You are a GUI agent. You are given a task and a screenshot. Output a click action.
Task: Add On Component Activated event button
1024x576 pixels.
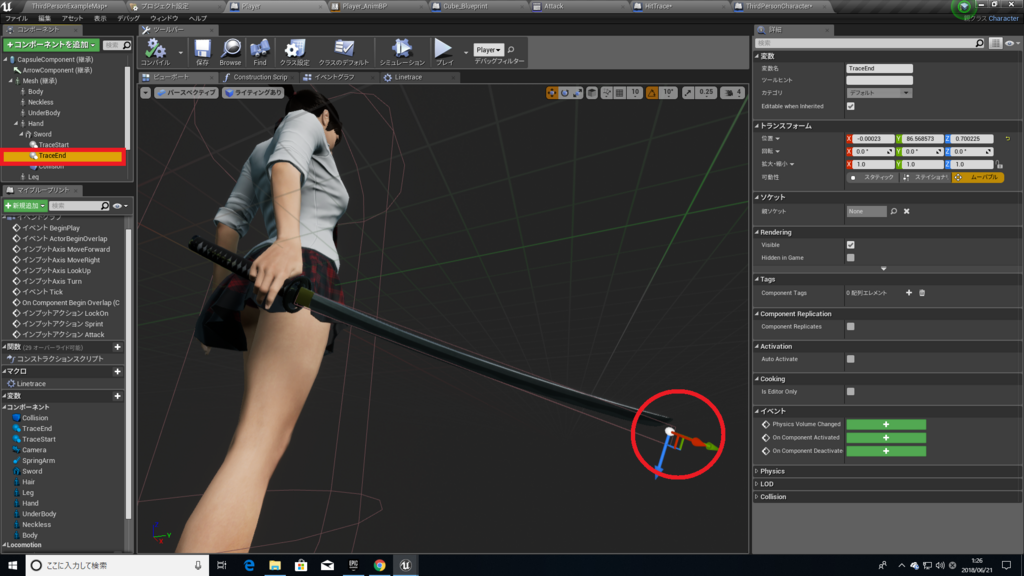(x=886, y=438)
